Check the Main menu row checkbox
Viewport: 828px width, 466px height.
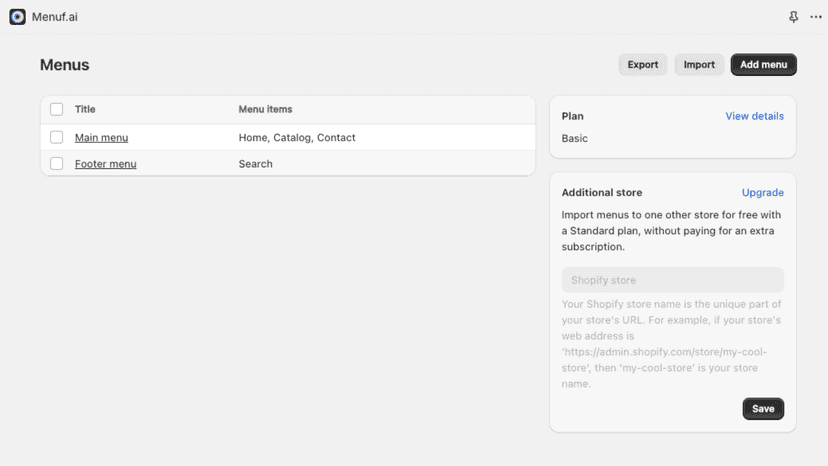coord(57,137)
